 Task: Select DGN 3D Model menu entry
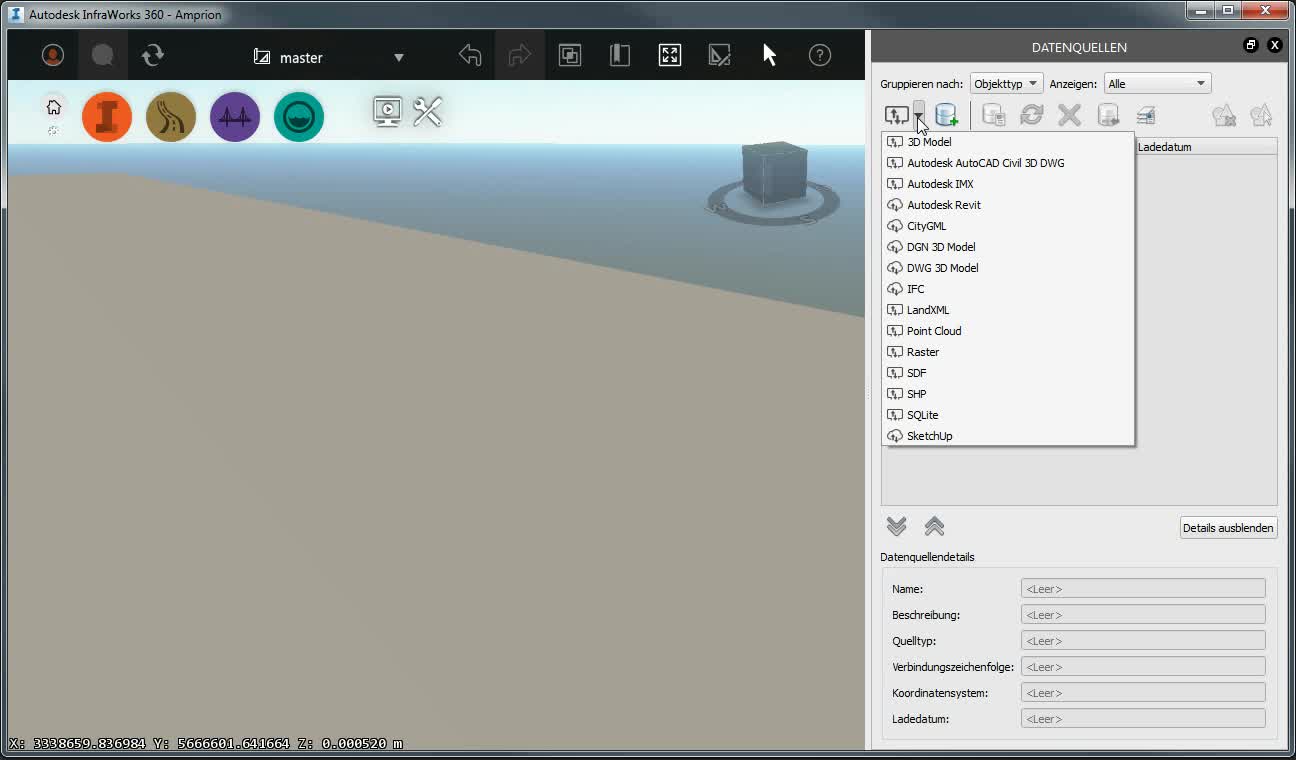[1008, 247]
